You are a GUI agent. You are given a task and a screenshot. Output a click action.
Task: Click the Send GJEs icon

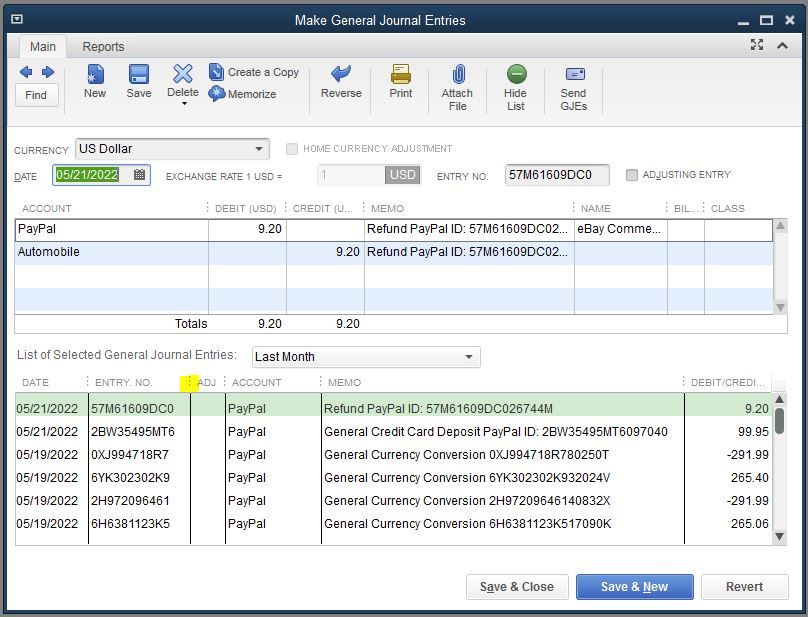pyautogui.click(x=574, y=75)
